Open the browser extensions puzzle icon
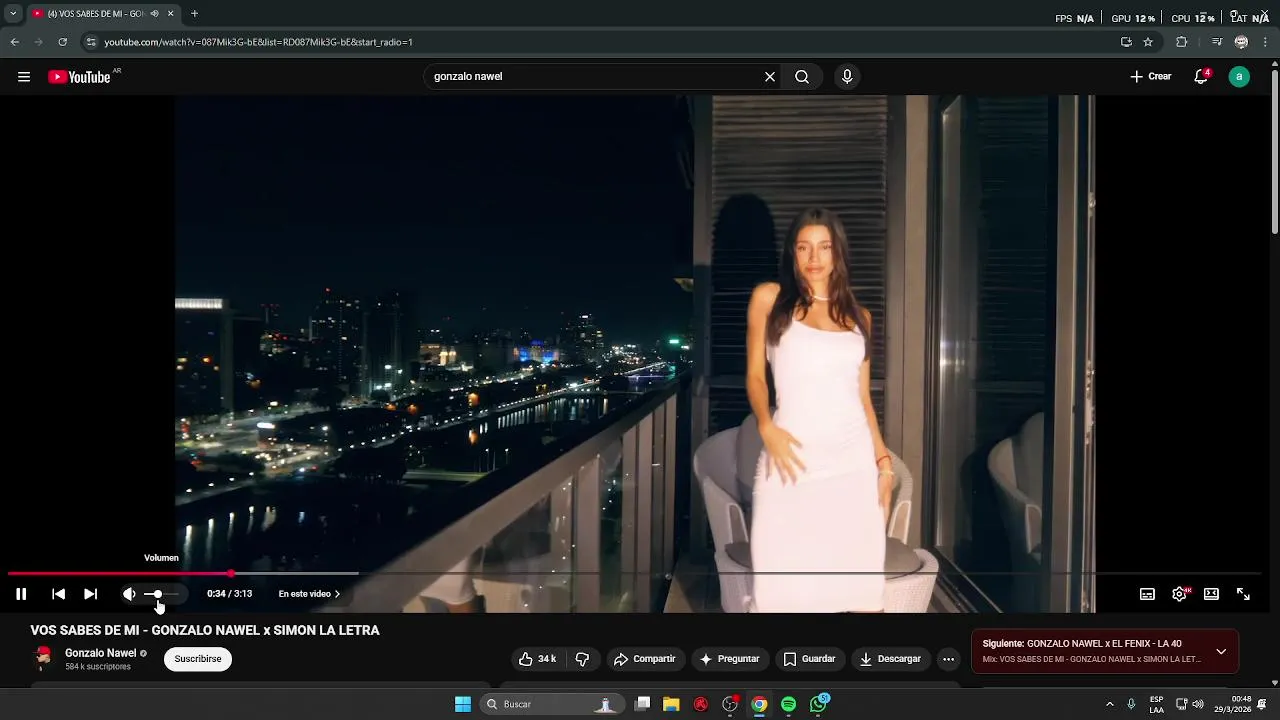The height and width of the screenshot is (720, 1280). click(x=1181, y=42)
